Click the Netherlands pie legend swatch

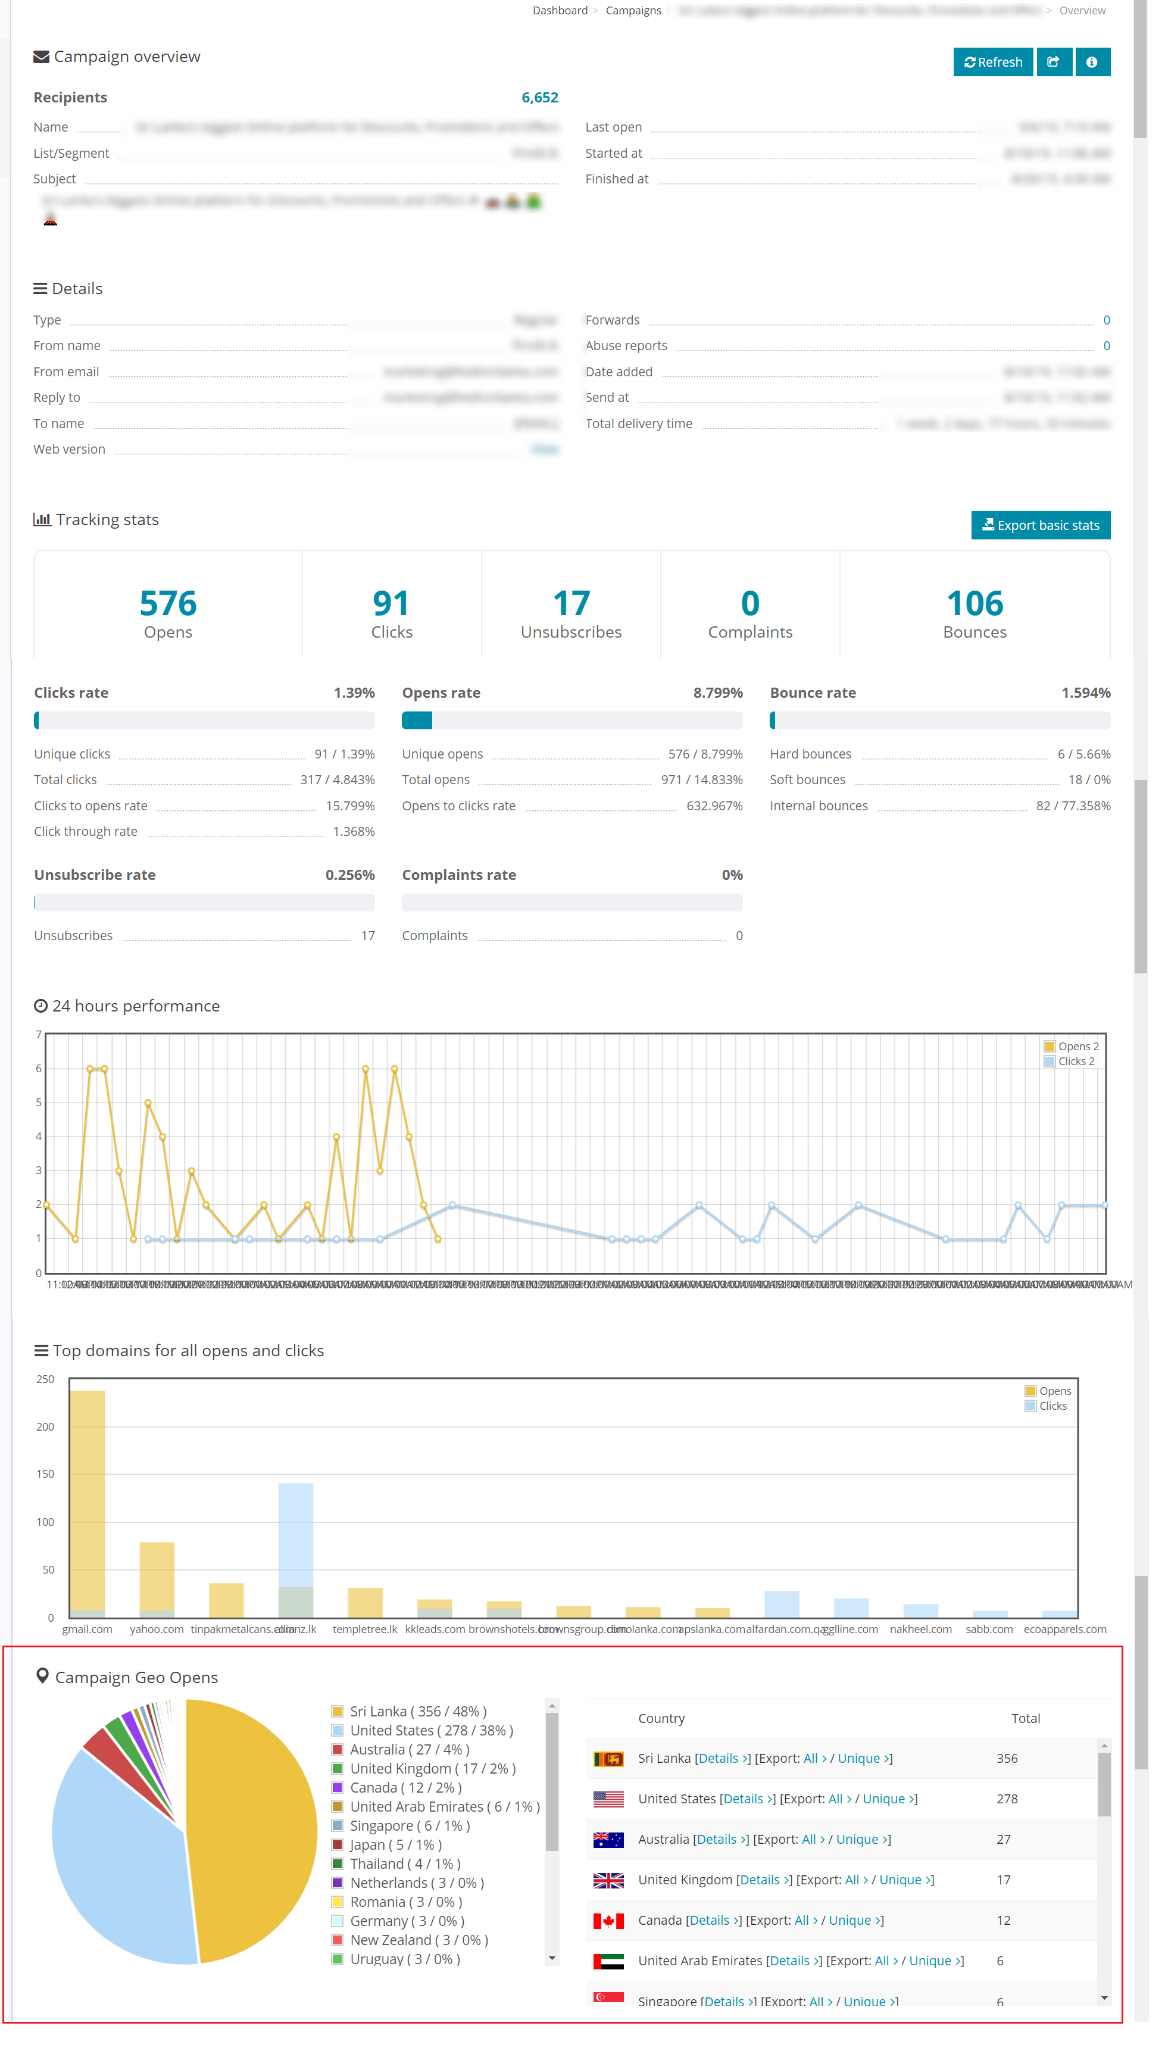[x=338, y=1883]
